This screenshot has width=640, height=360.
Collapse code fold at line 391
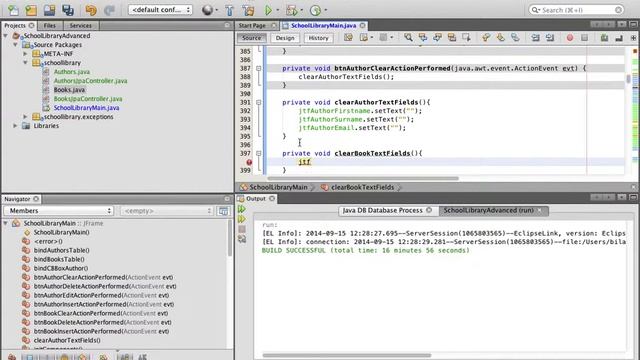click(258, 102)
